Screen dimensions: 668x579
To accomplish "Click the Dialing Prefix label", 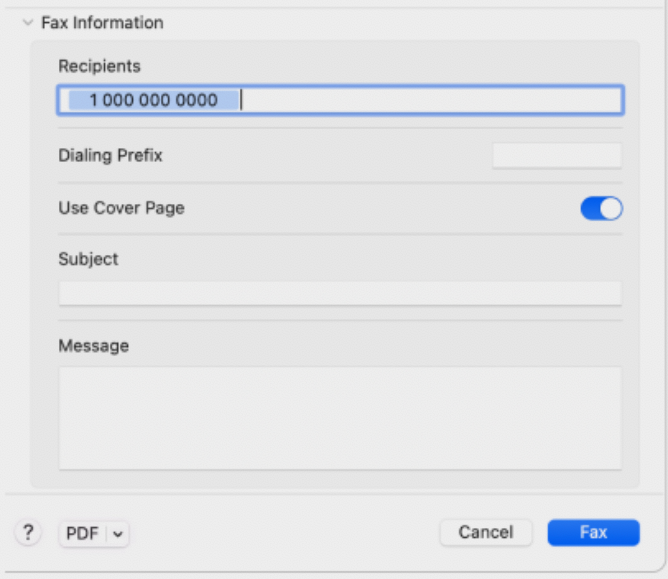I will click(110, 156).
